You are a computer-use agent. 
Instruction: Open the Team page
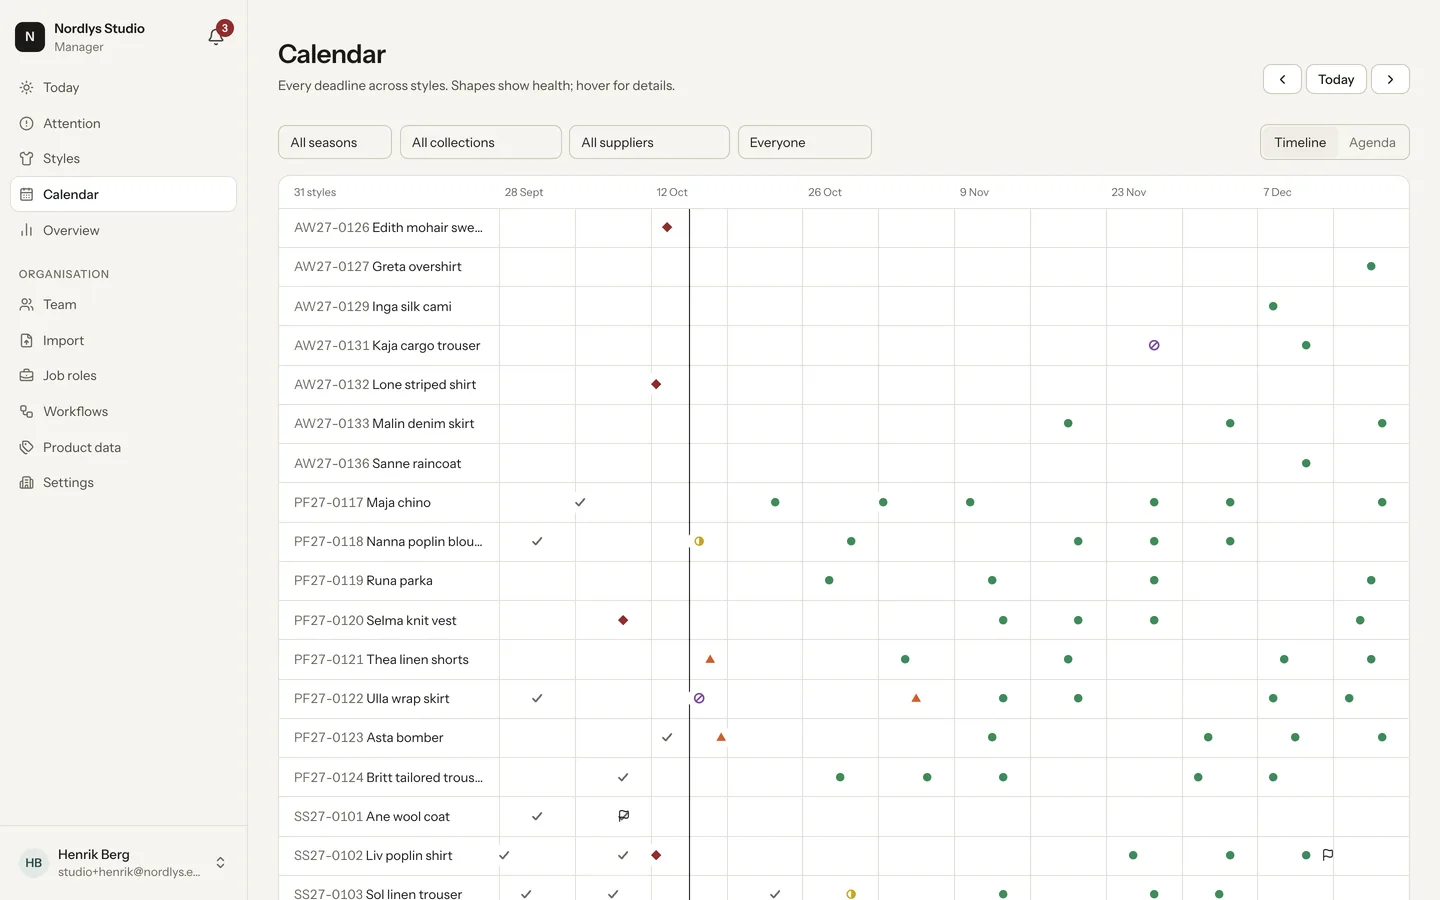(124, 305)
